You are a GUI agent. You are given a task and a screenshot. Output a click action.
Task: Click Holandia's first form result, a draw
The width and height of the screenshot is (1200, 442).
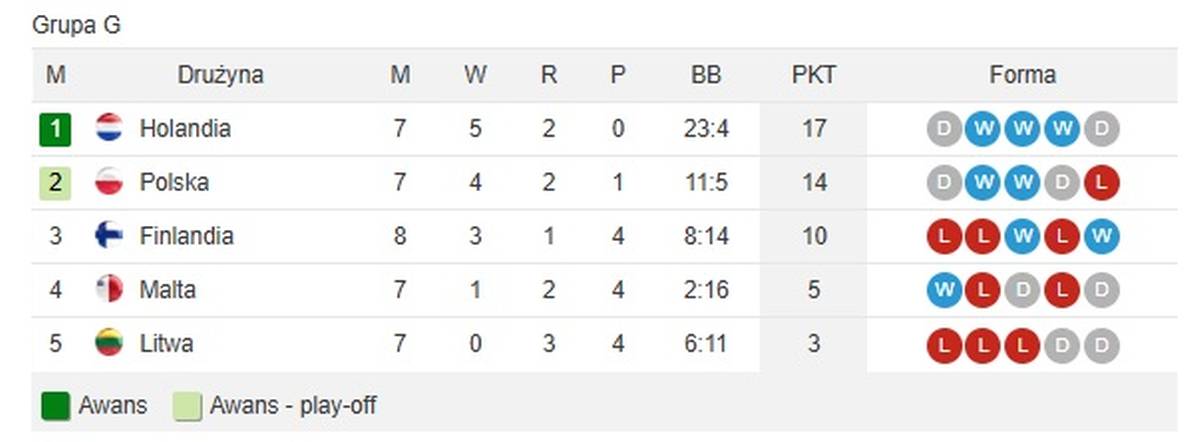(944, 129)
